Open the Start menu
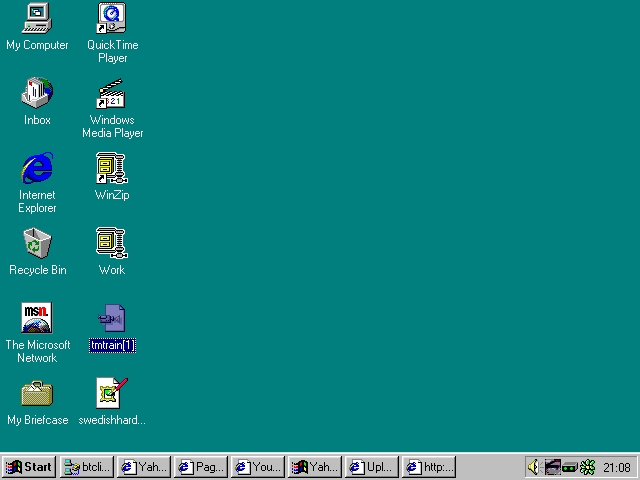Image resolution: width=640 pixels, height=480 pixels. pyautogui.click(x=29, y=467)
